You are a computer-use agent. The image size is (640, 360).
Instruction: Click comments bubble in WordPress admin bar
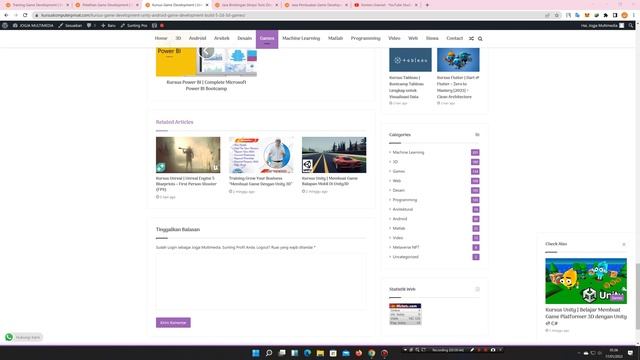pos(91,25)
